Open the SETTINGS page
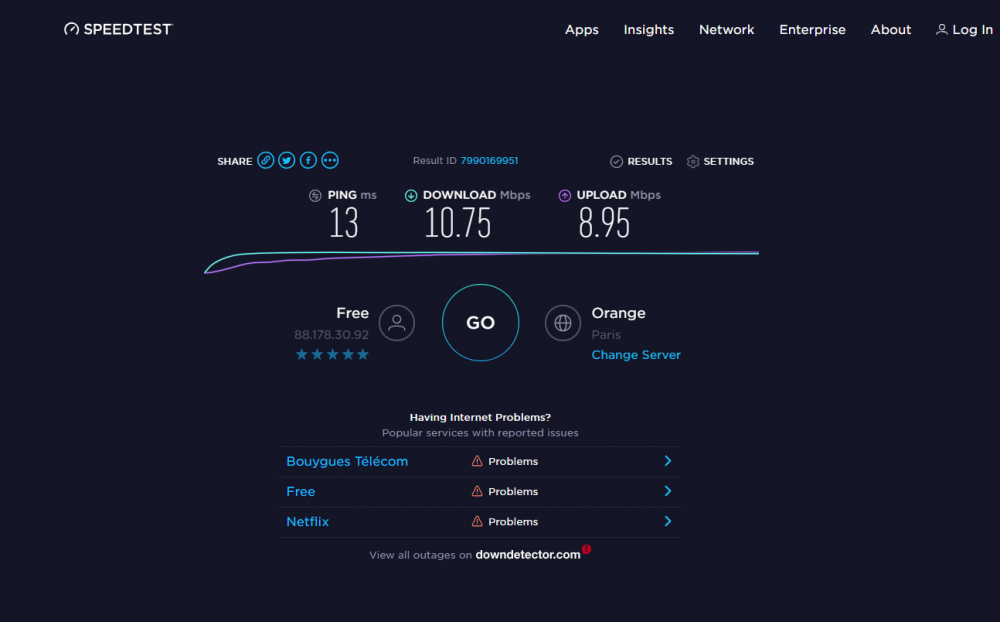 tap(728, 161)
